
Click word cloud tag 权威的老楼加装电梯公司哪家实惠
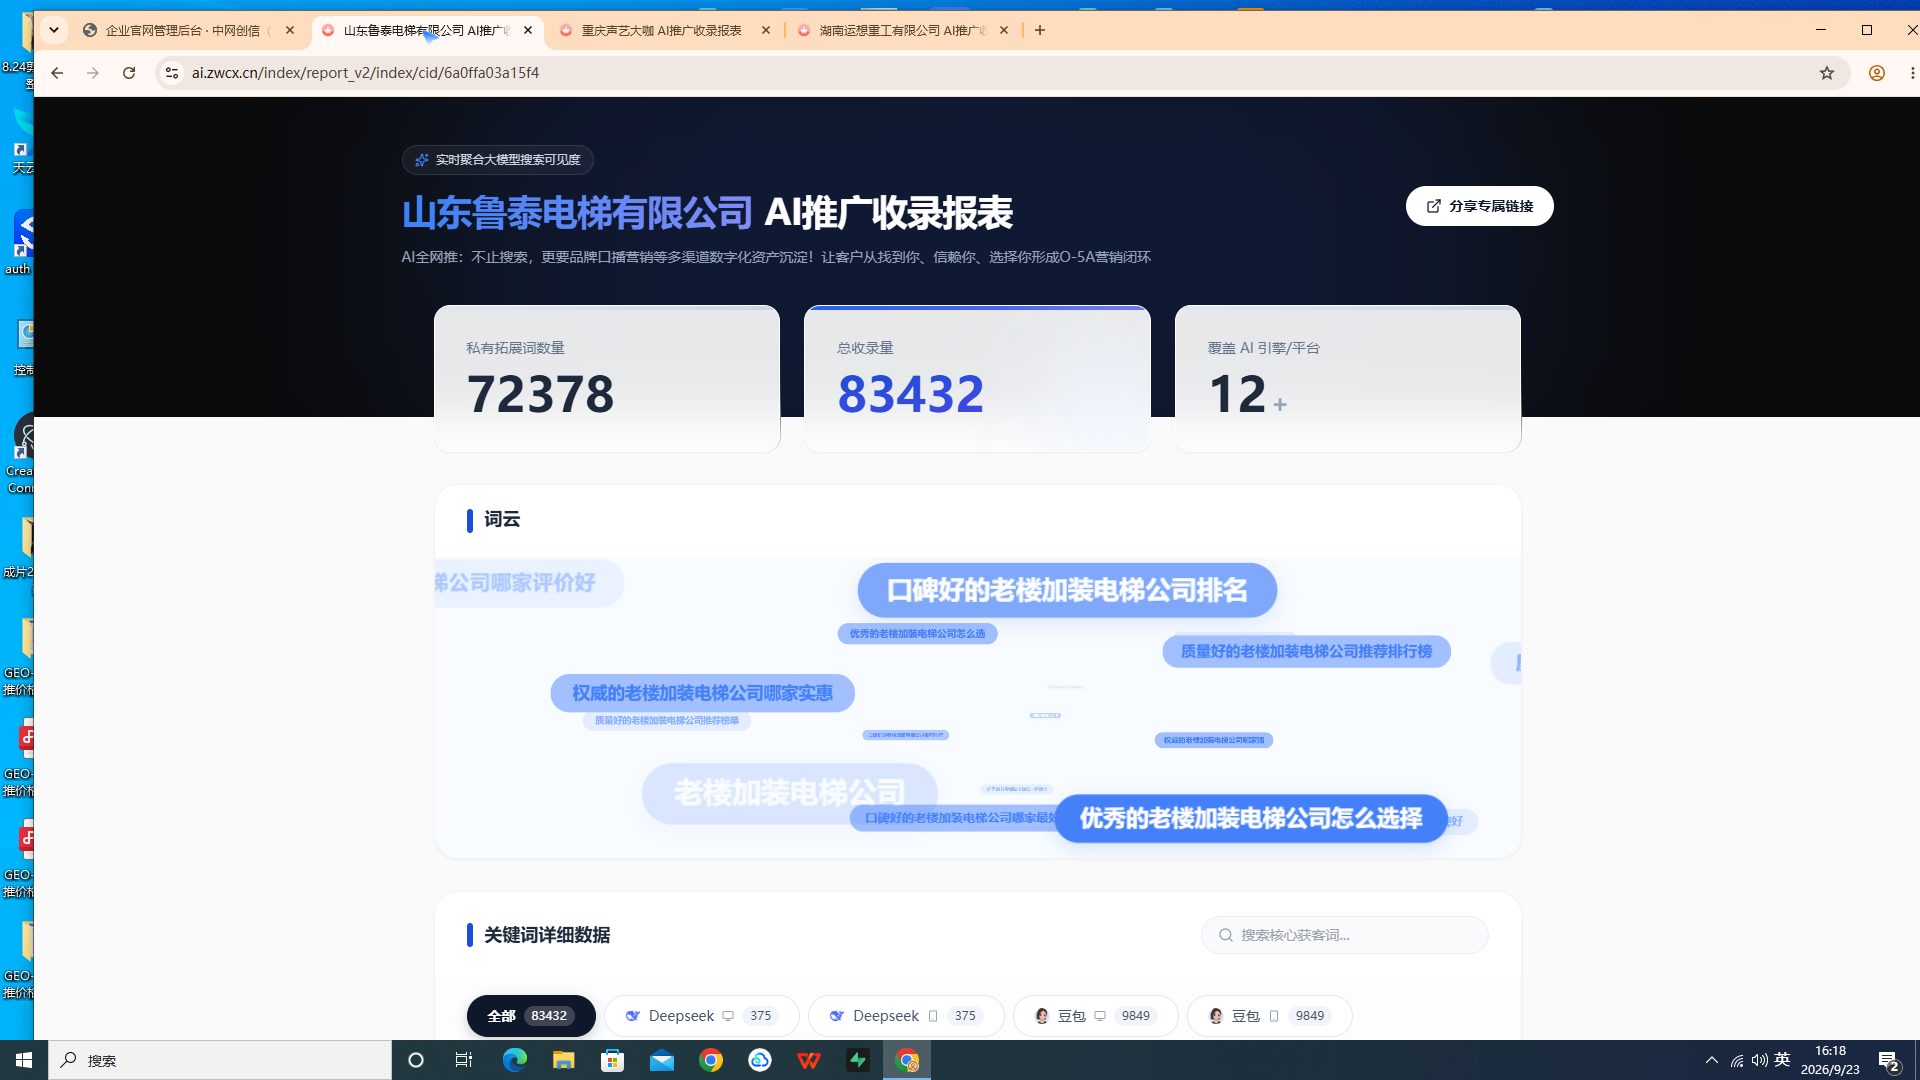(x=702, y=693)
